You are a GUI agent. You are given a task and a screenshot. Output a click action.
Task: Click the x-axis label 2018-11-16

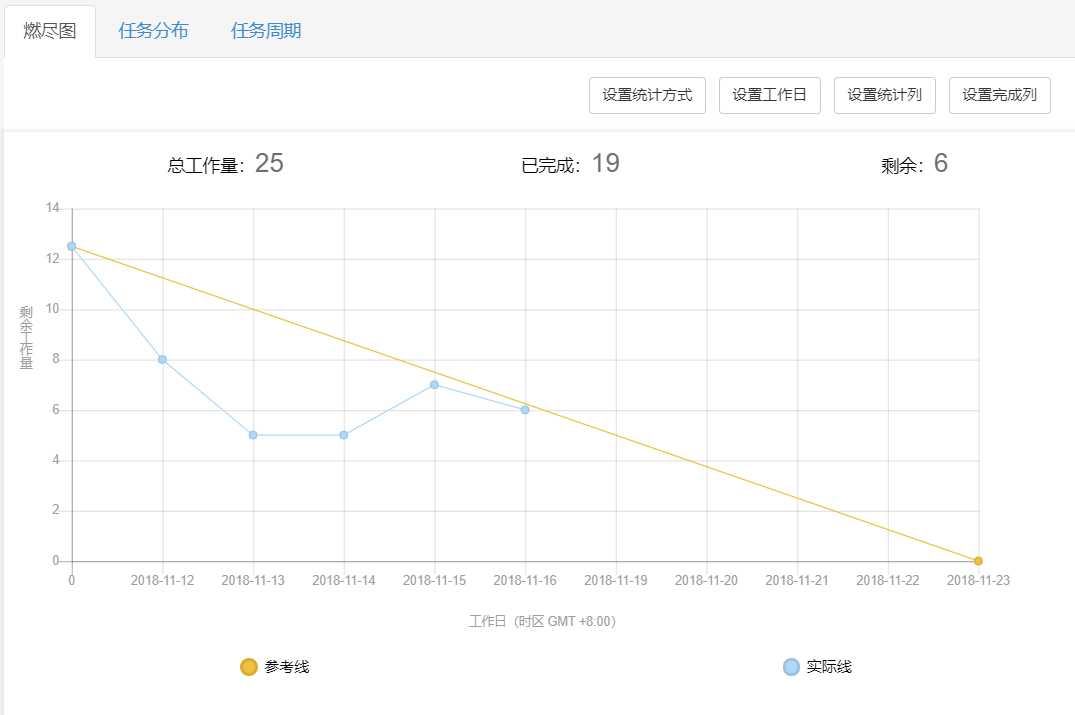525,581
